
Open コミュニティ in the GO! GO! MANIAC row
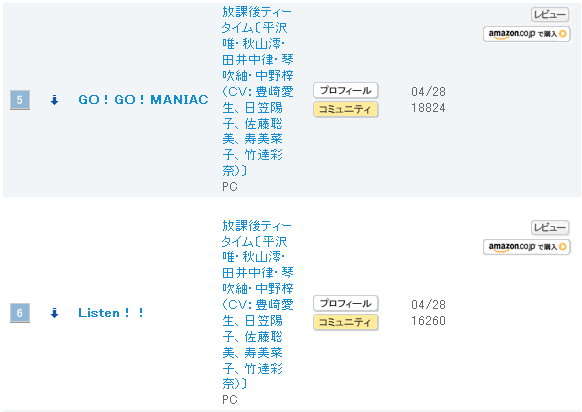pyautogui.click(x=346, y=109)
